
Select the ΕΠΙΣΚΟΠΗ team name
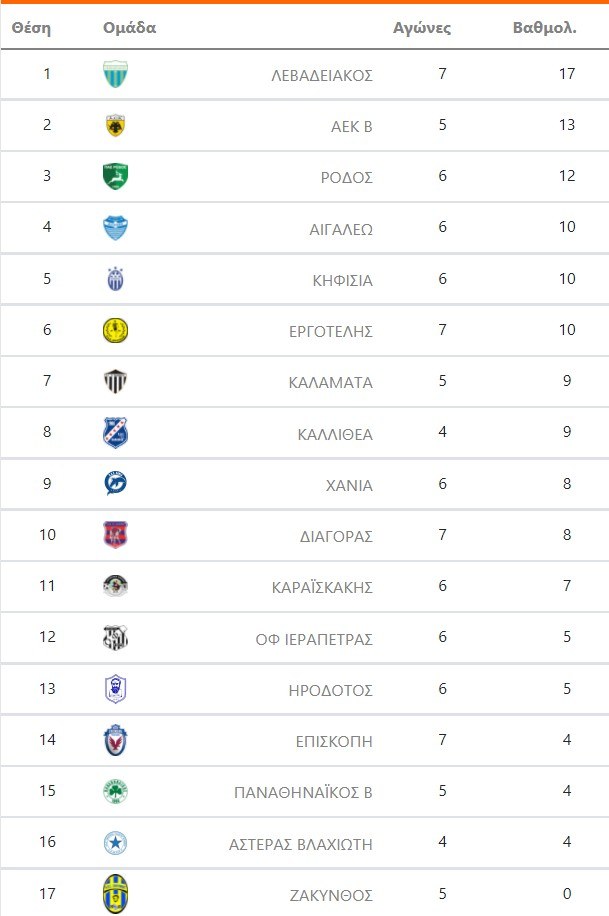[x=336, y=742]
